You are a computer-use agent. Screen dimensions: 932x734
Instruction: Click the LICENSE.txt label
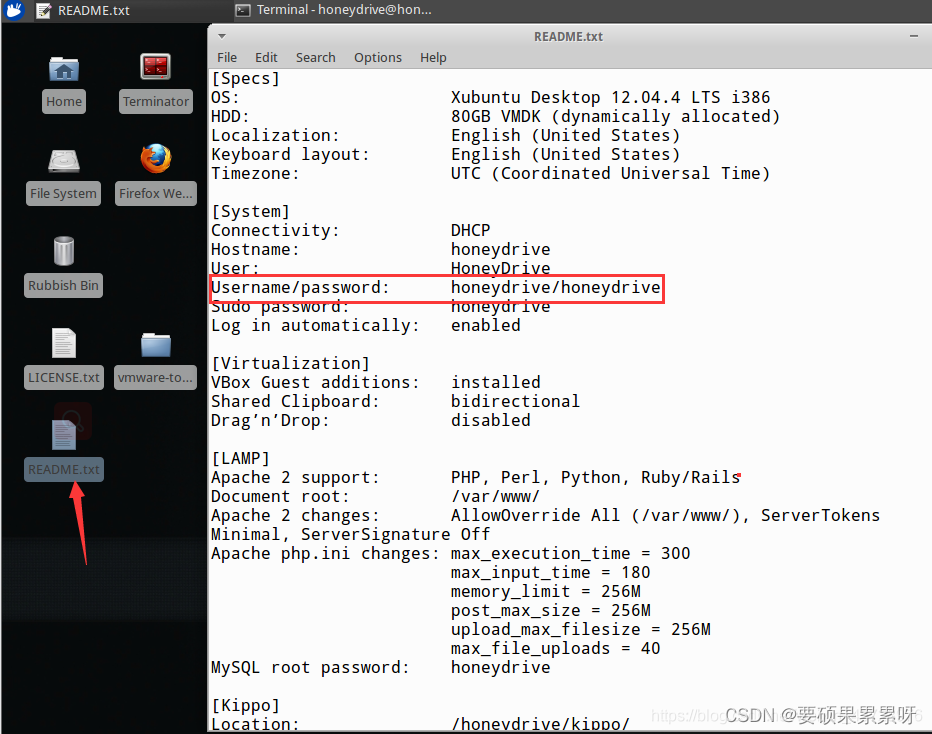point(64,378)
